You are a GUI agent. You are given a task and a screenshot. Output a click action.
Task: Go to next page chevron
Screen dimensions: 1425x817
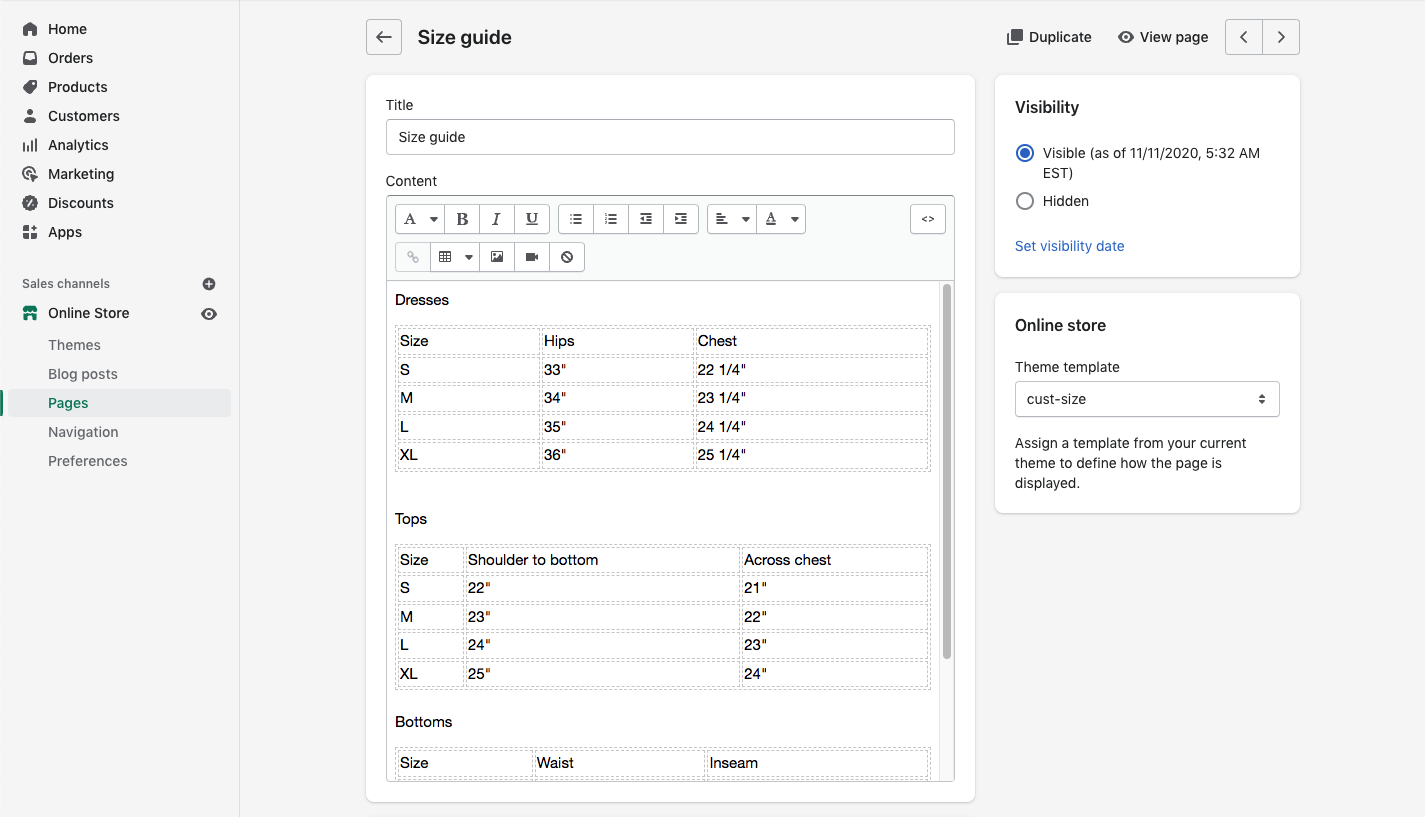[1281, 37]
